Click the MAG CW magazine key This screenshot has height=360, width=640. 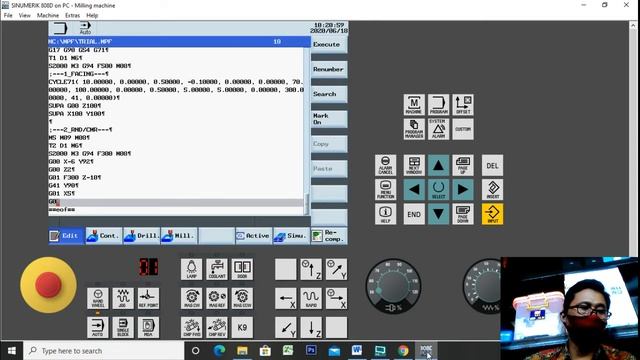191,298
